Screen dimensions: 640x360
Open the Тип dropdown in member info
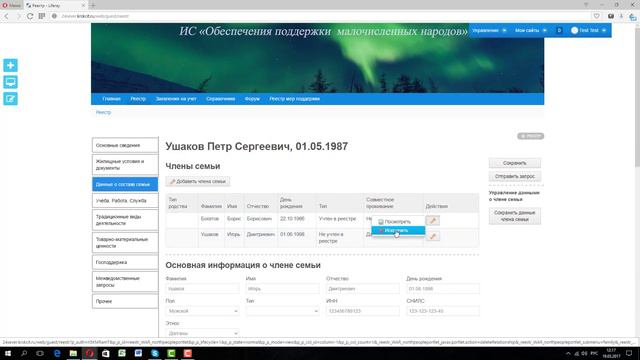(x=282, y=311)
